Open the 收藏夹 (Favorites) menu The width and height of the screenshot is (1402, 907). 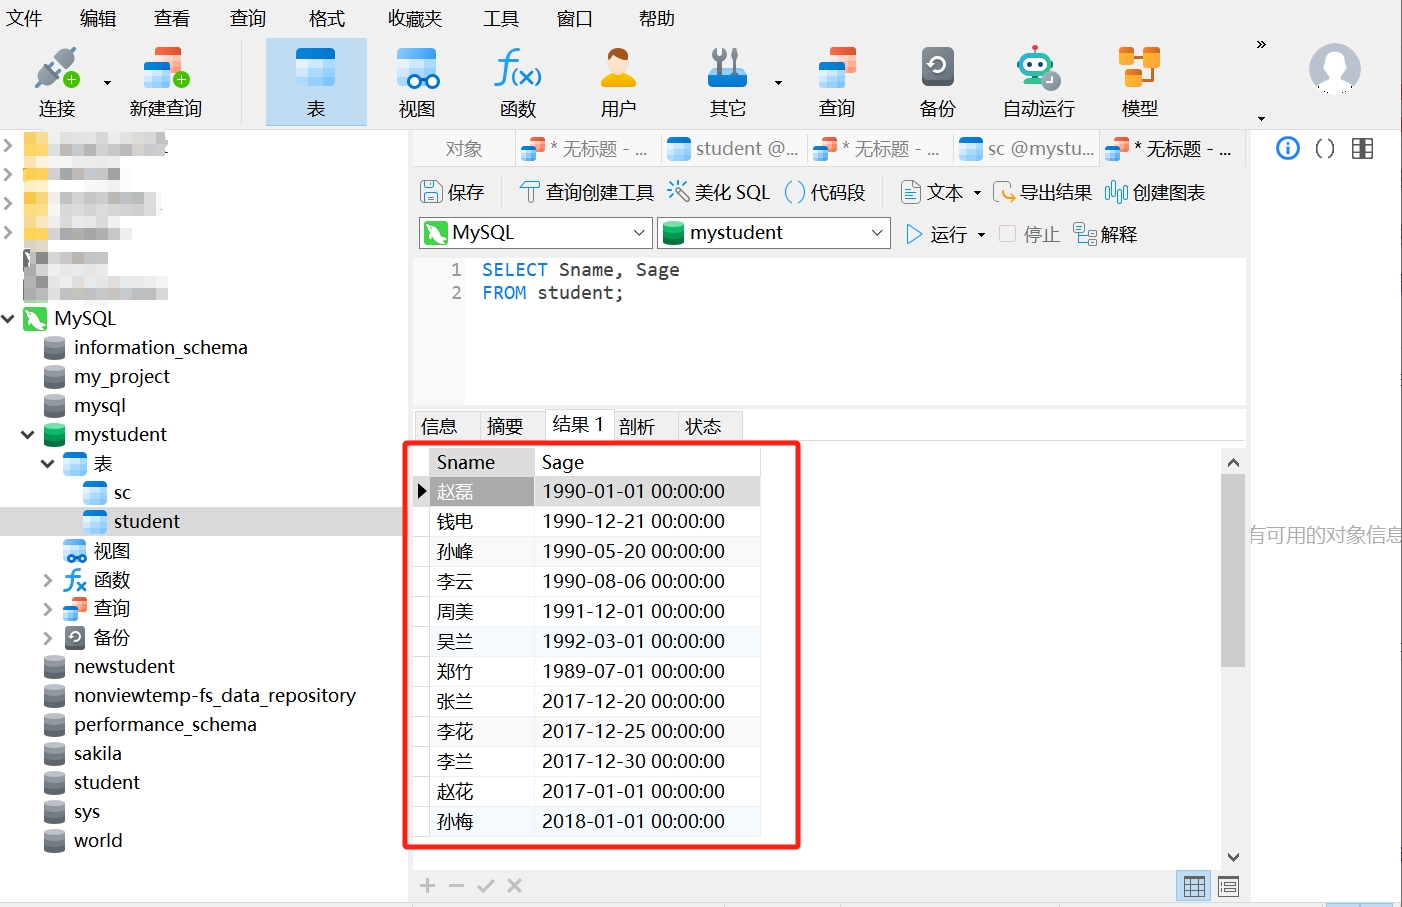[414, 18]
